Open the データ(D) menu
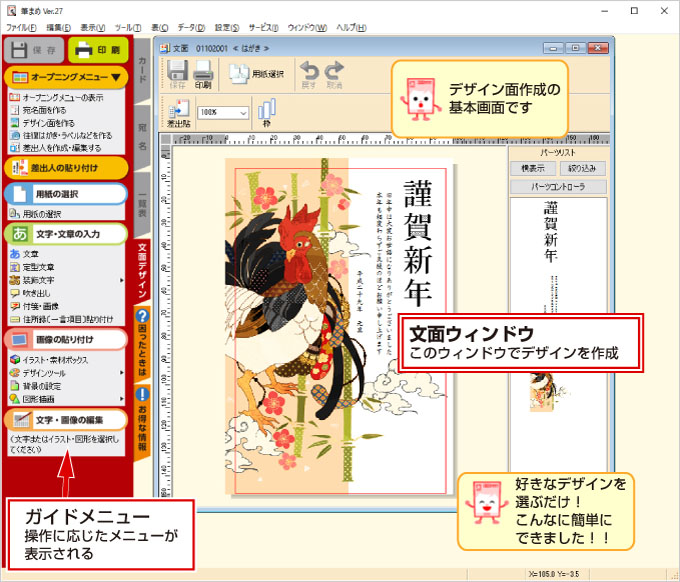This screenshot has width=680, height=582. point(191,28)
